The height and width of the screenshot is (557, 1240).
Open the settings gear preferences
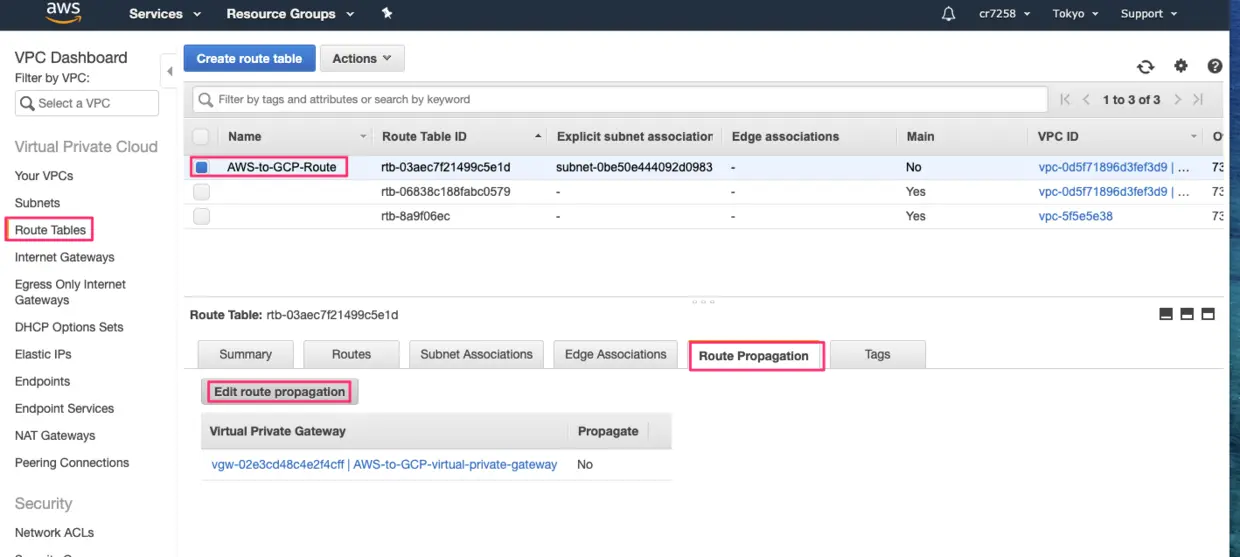1181,66
